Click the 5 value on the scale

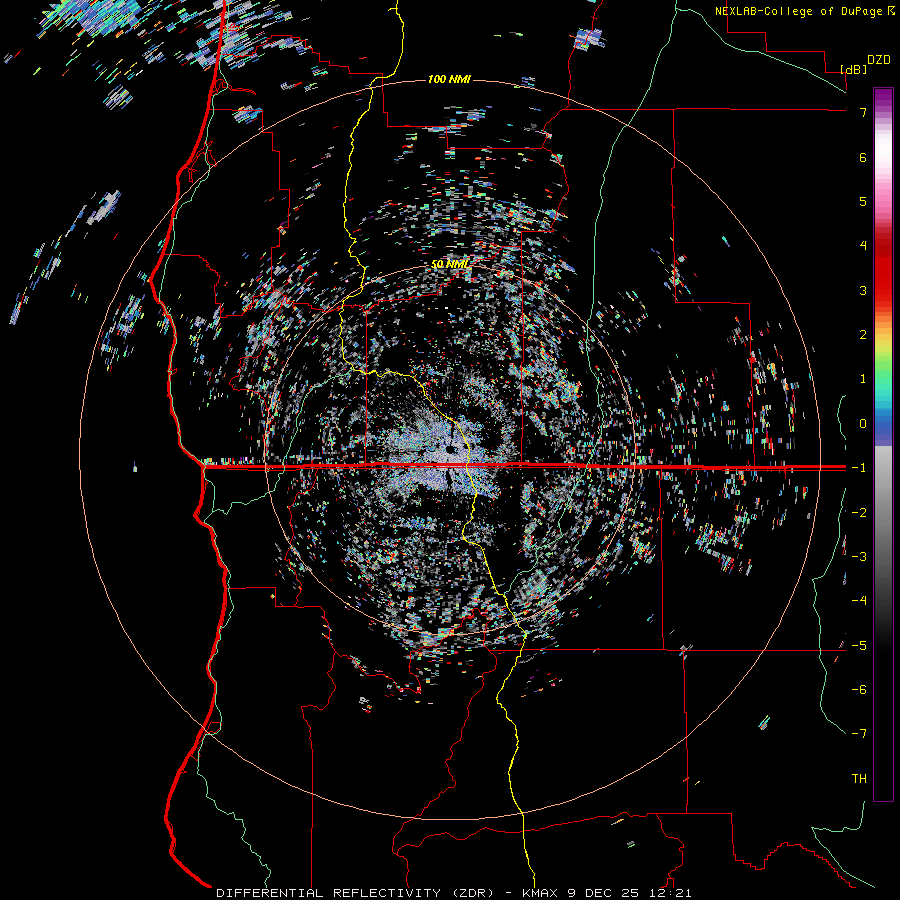863,201
